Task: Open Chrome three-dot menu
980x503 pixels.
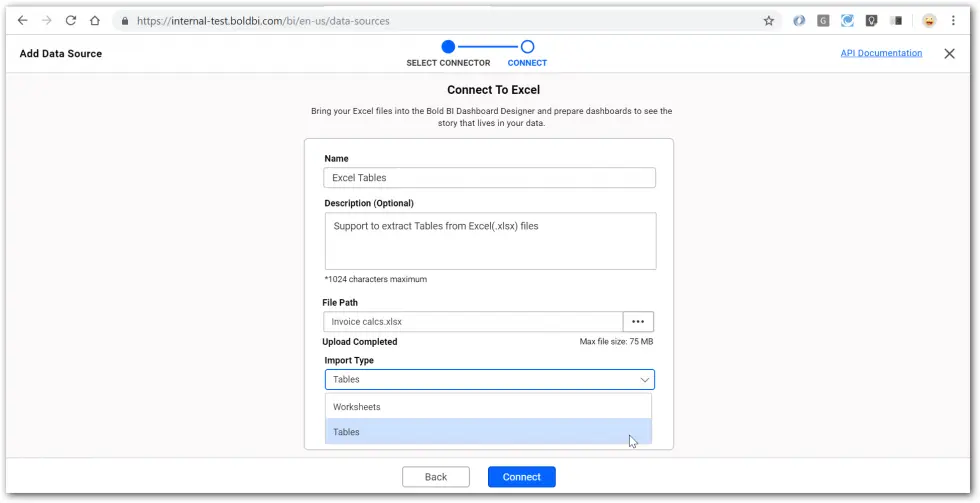Action: click(x=955, y=20)
